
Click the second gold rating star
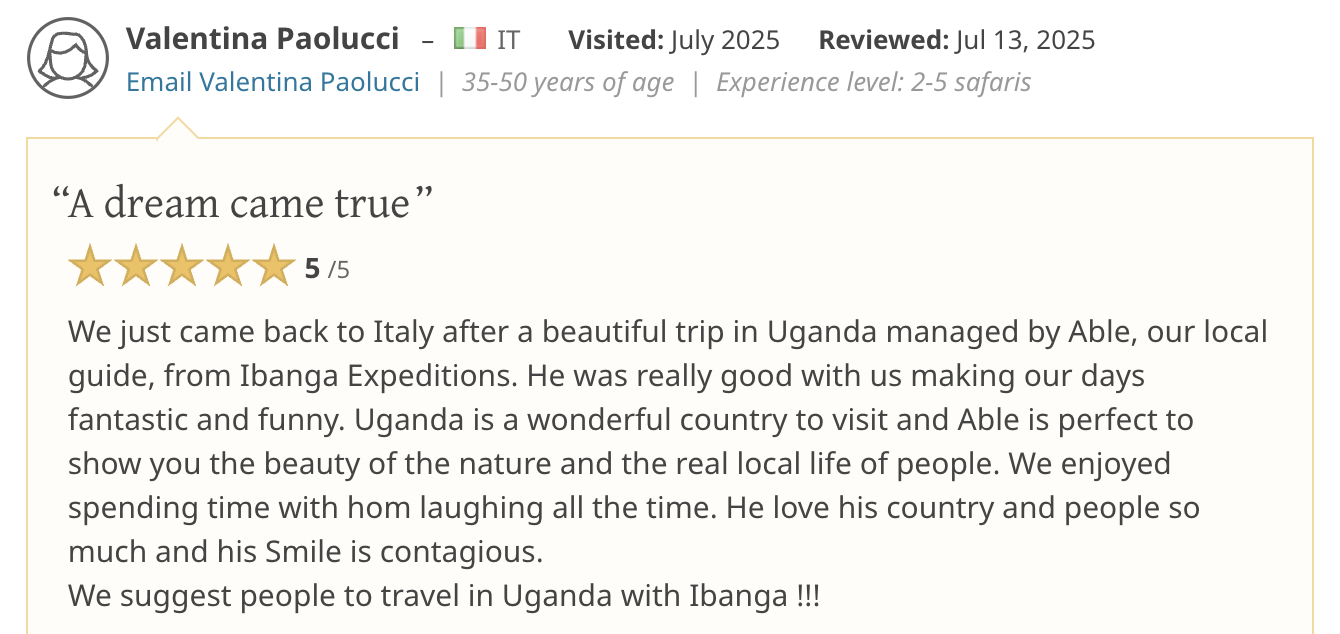136,268
